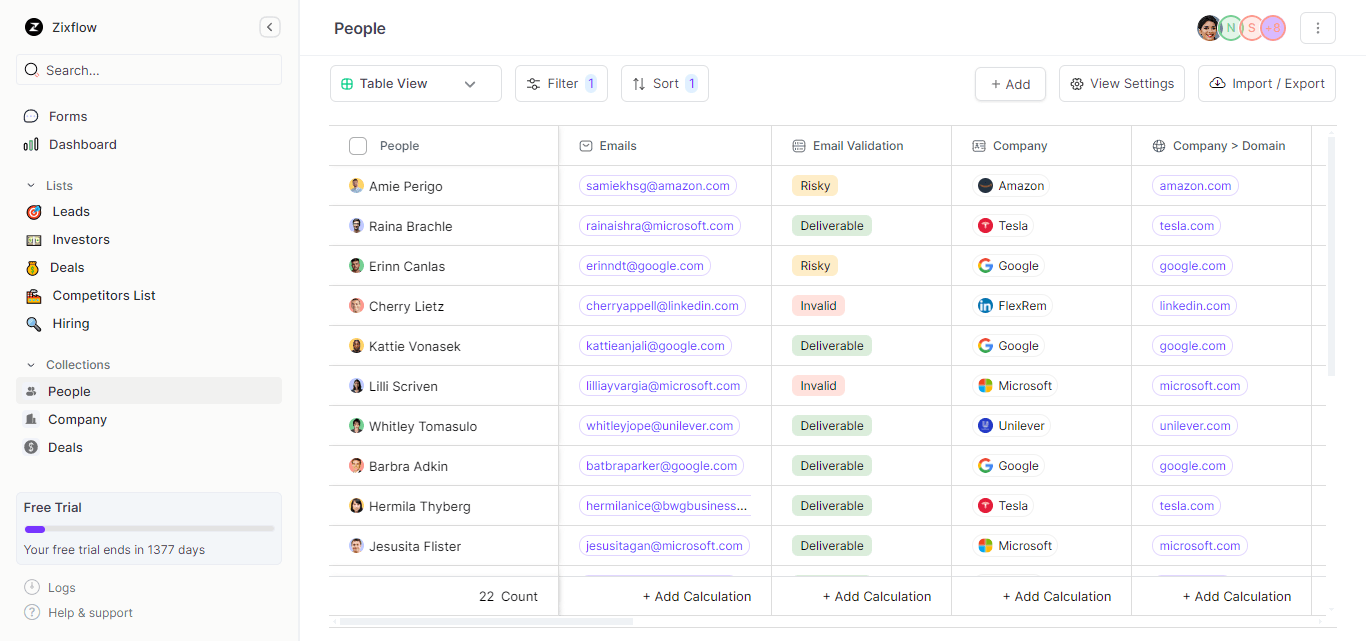This screenshot has width=1366, height=641.
Task: Click the Zixflow logo
Action: (x=34, y=27)
